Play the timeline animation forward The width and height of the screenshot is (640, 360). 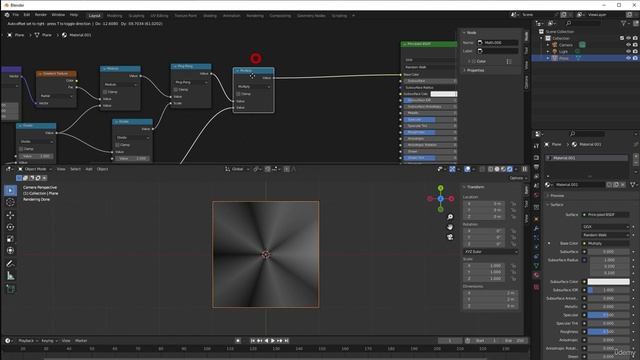(273, 340)
